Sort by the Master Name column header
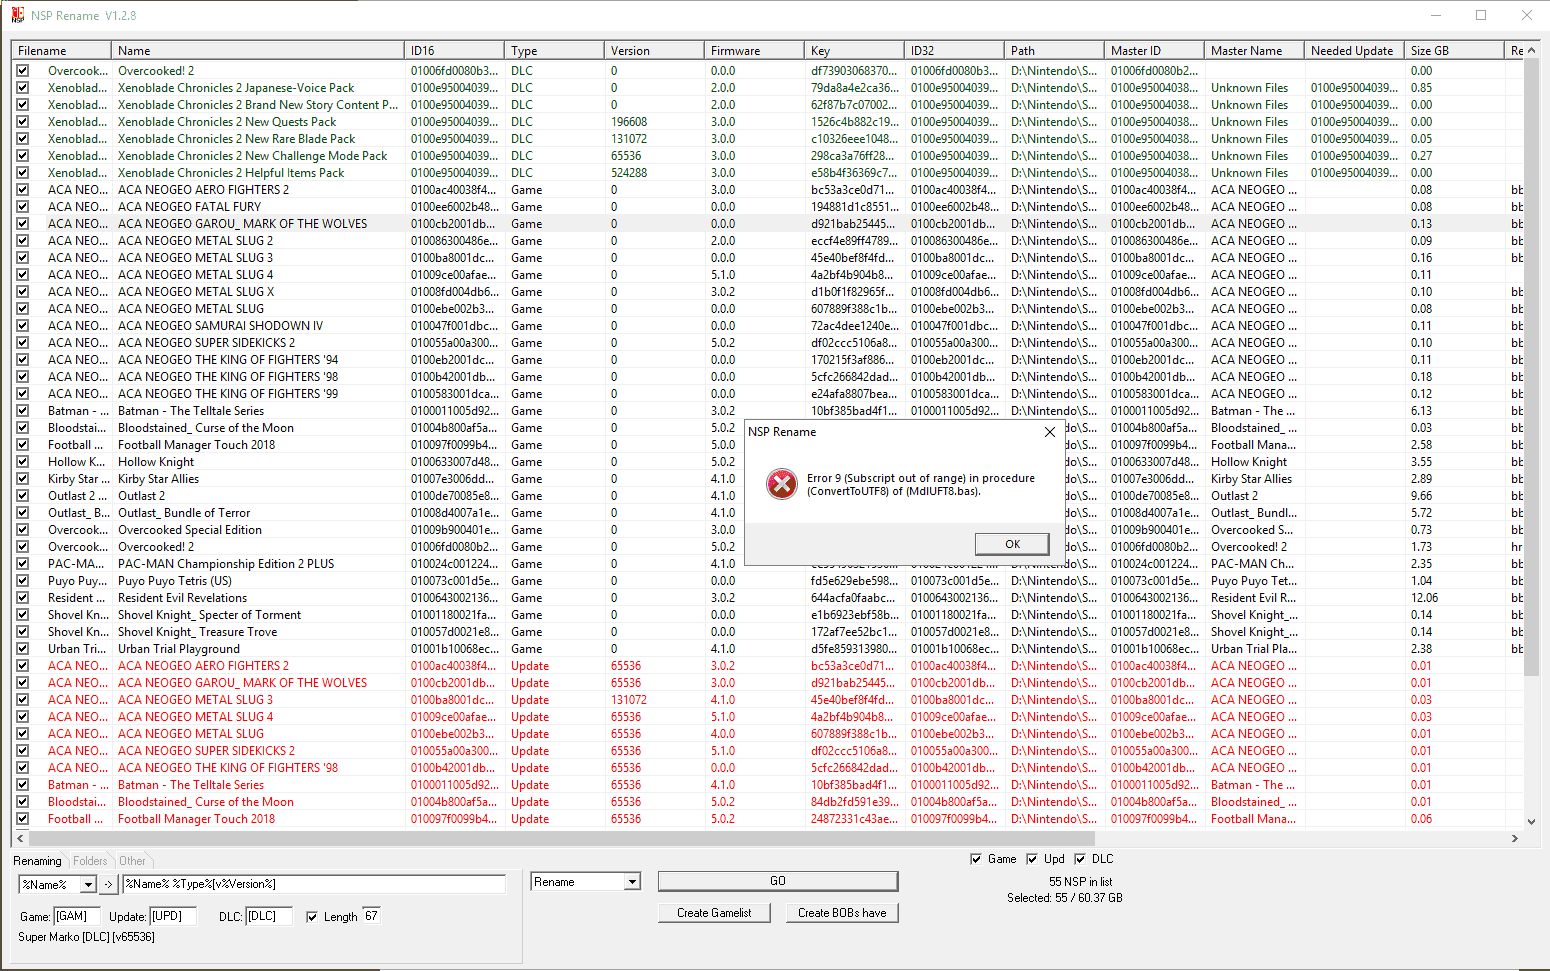This screenshot has width=1550, height=971. click(x=1255, y=51)
